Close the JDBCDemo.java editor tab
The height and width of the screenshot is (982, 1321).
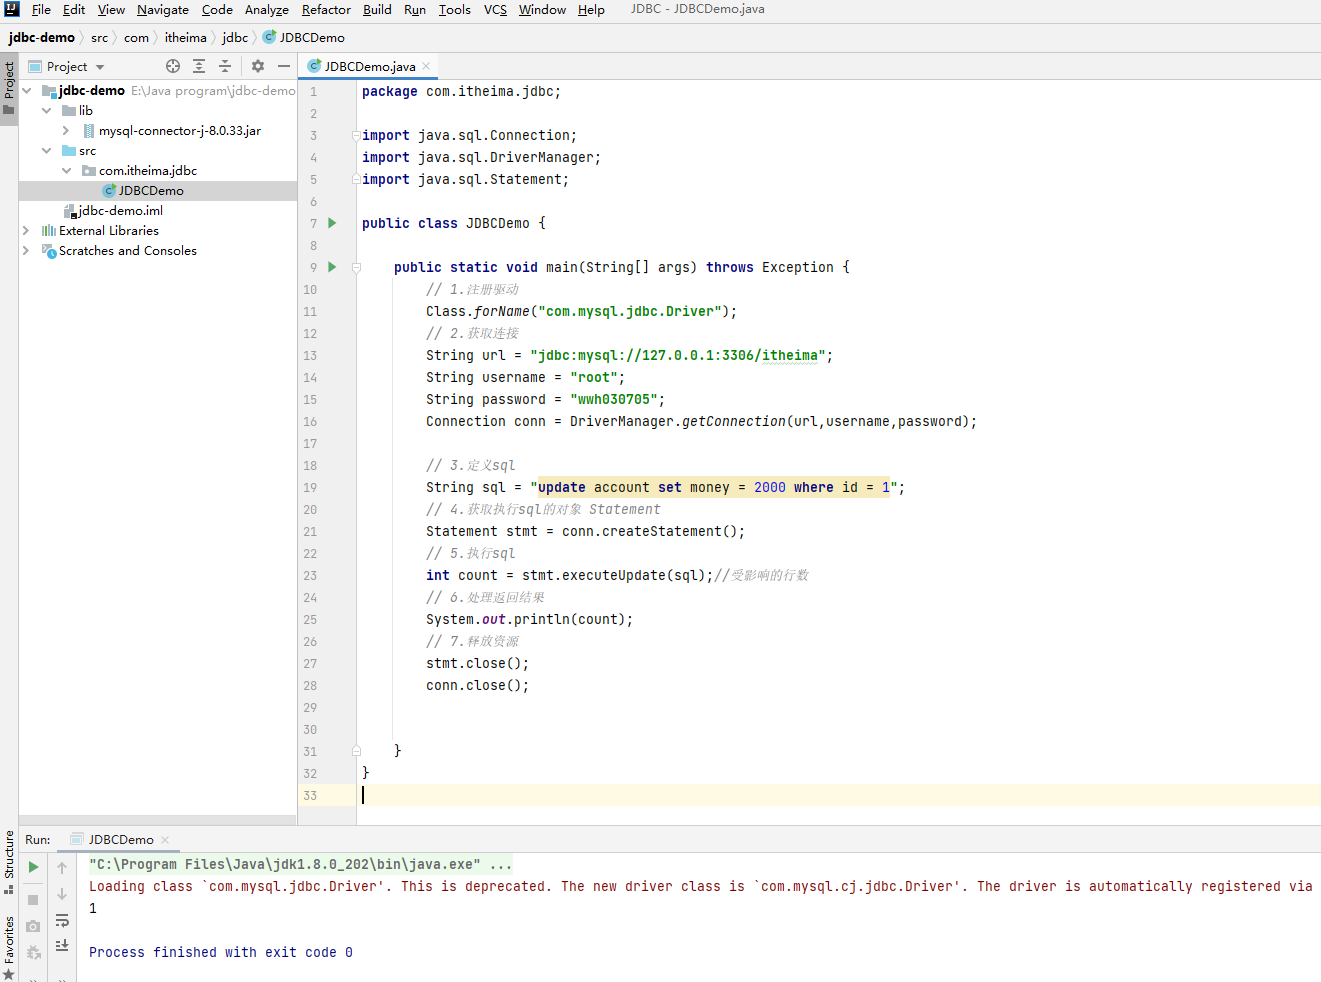click(x=426, y=66)
